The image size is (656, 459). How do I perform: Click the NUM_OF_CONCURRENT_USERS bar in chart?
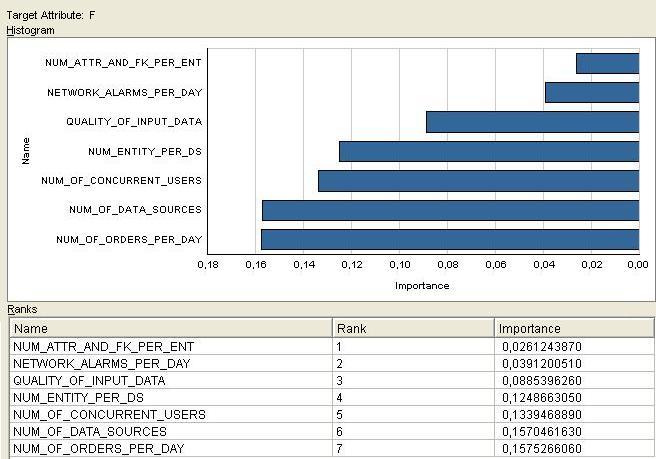tap(478, 181)
